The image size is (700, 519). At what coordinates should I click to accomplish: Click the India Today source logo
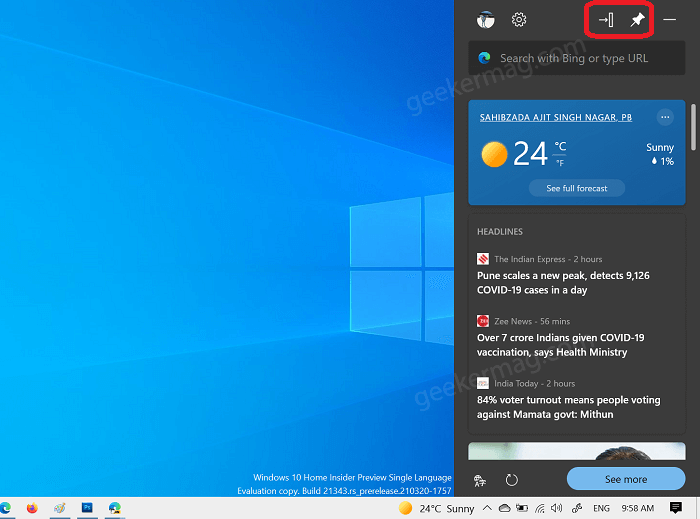click(x=483, y=383)
